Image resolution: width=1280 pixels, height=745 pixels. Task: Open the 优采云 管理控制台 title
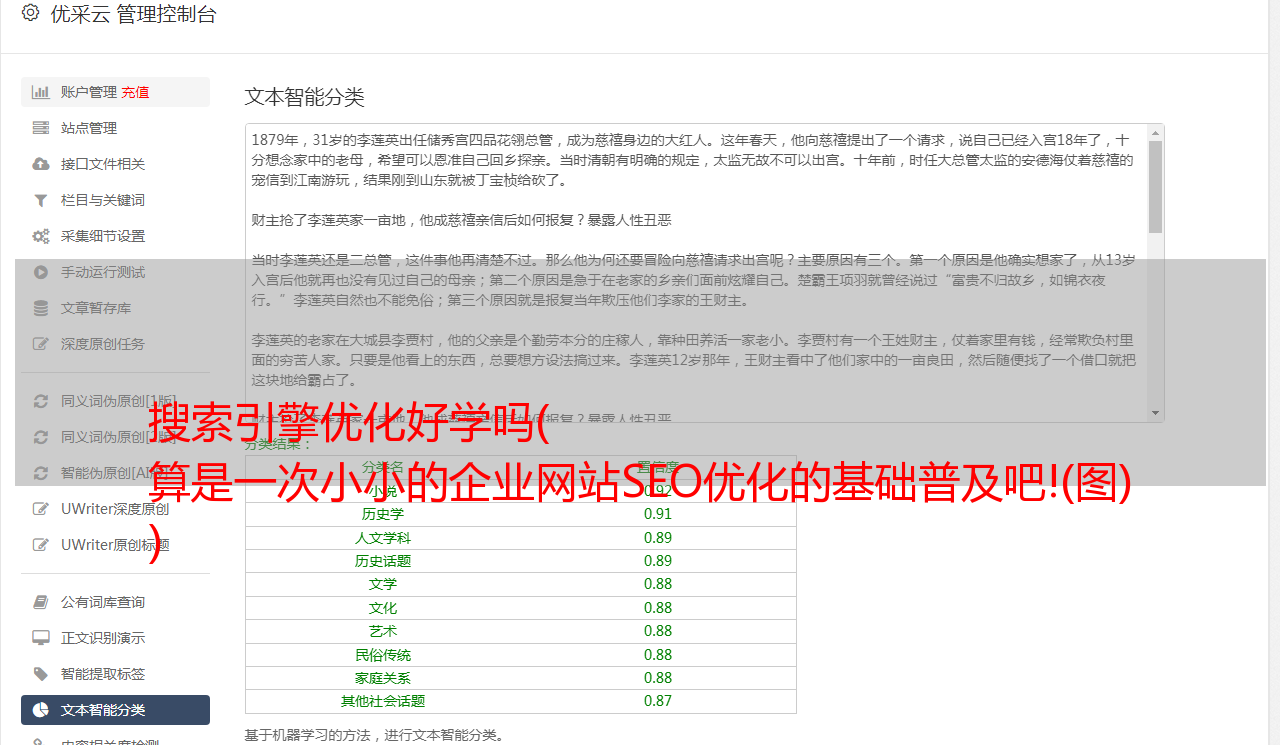tap(133, 14)
